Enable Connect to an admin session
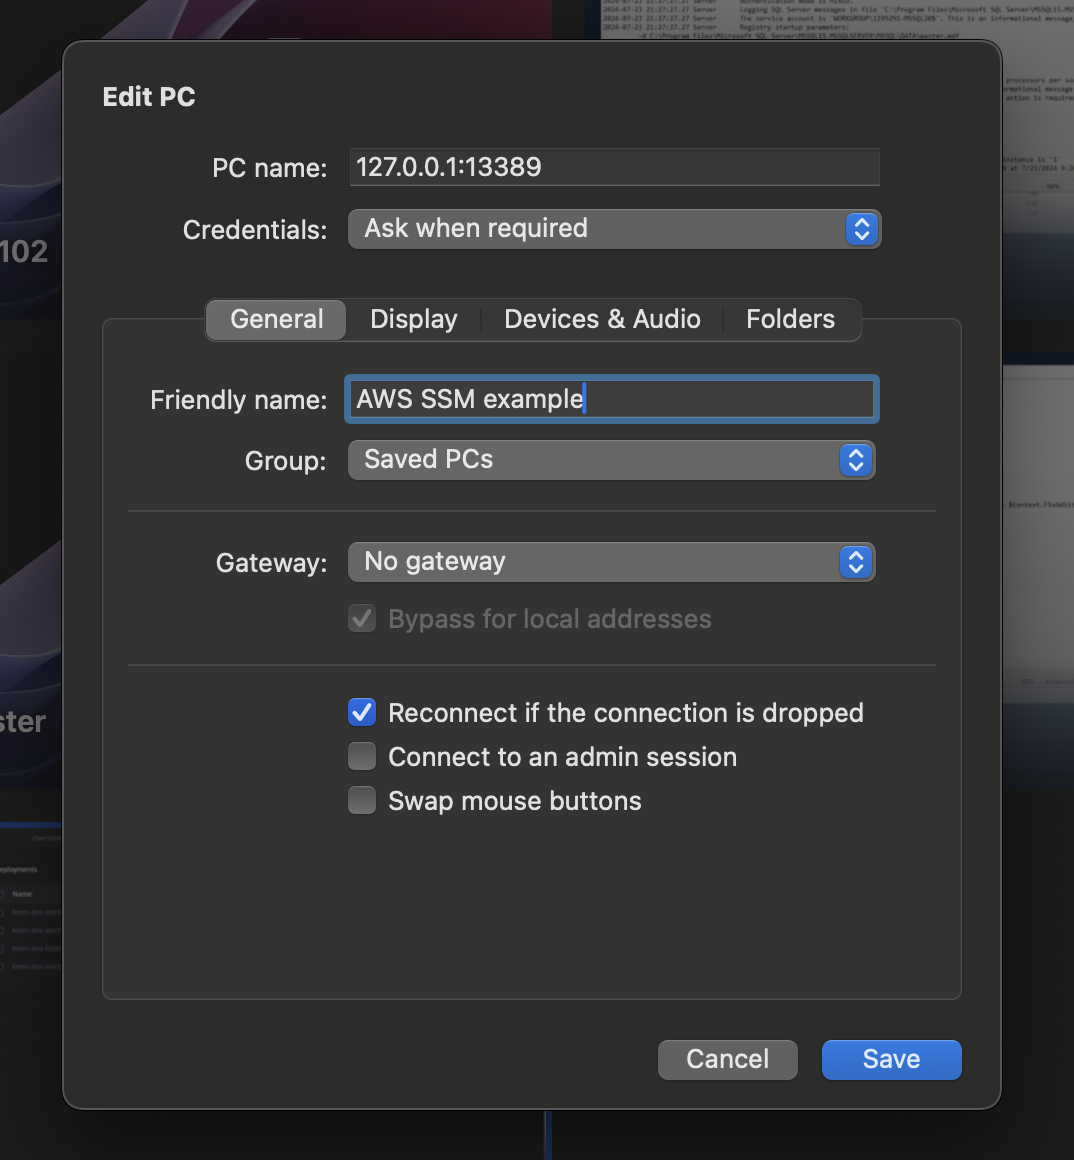This screenshot has height=1160, width=1074. (362, 757)
